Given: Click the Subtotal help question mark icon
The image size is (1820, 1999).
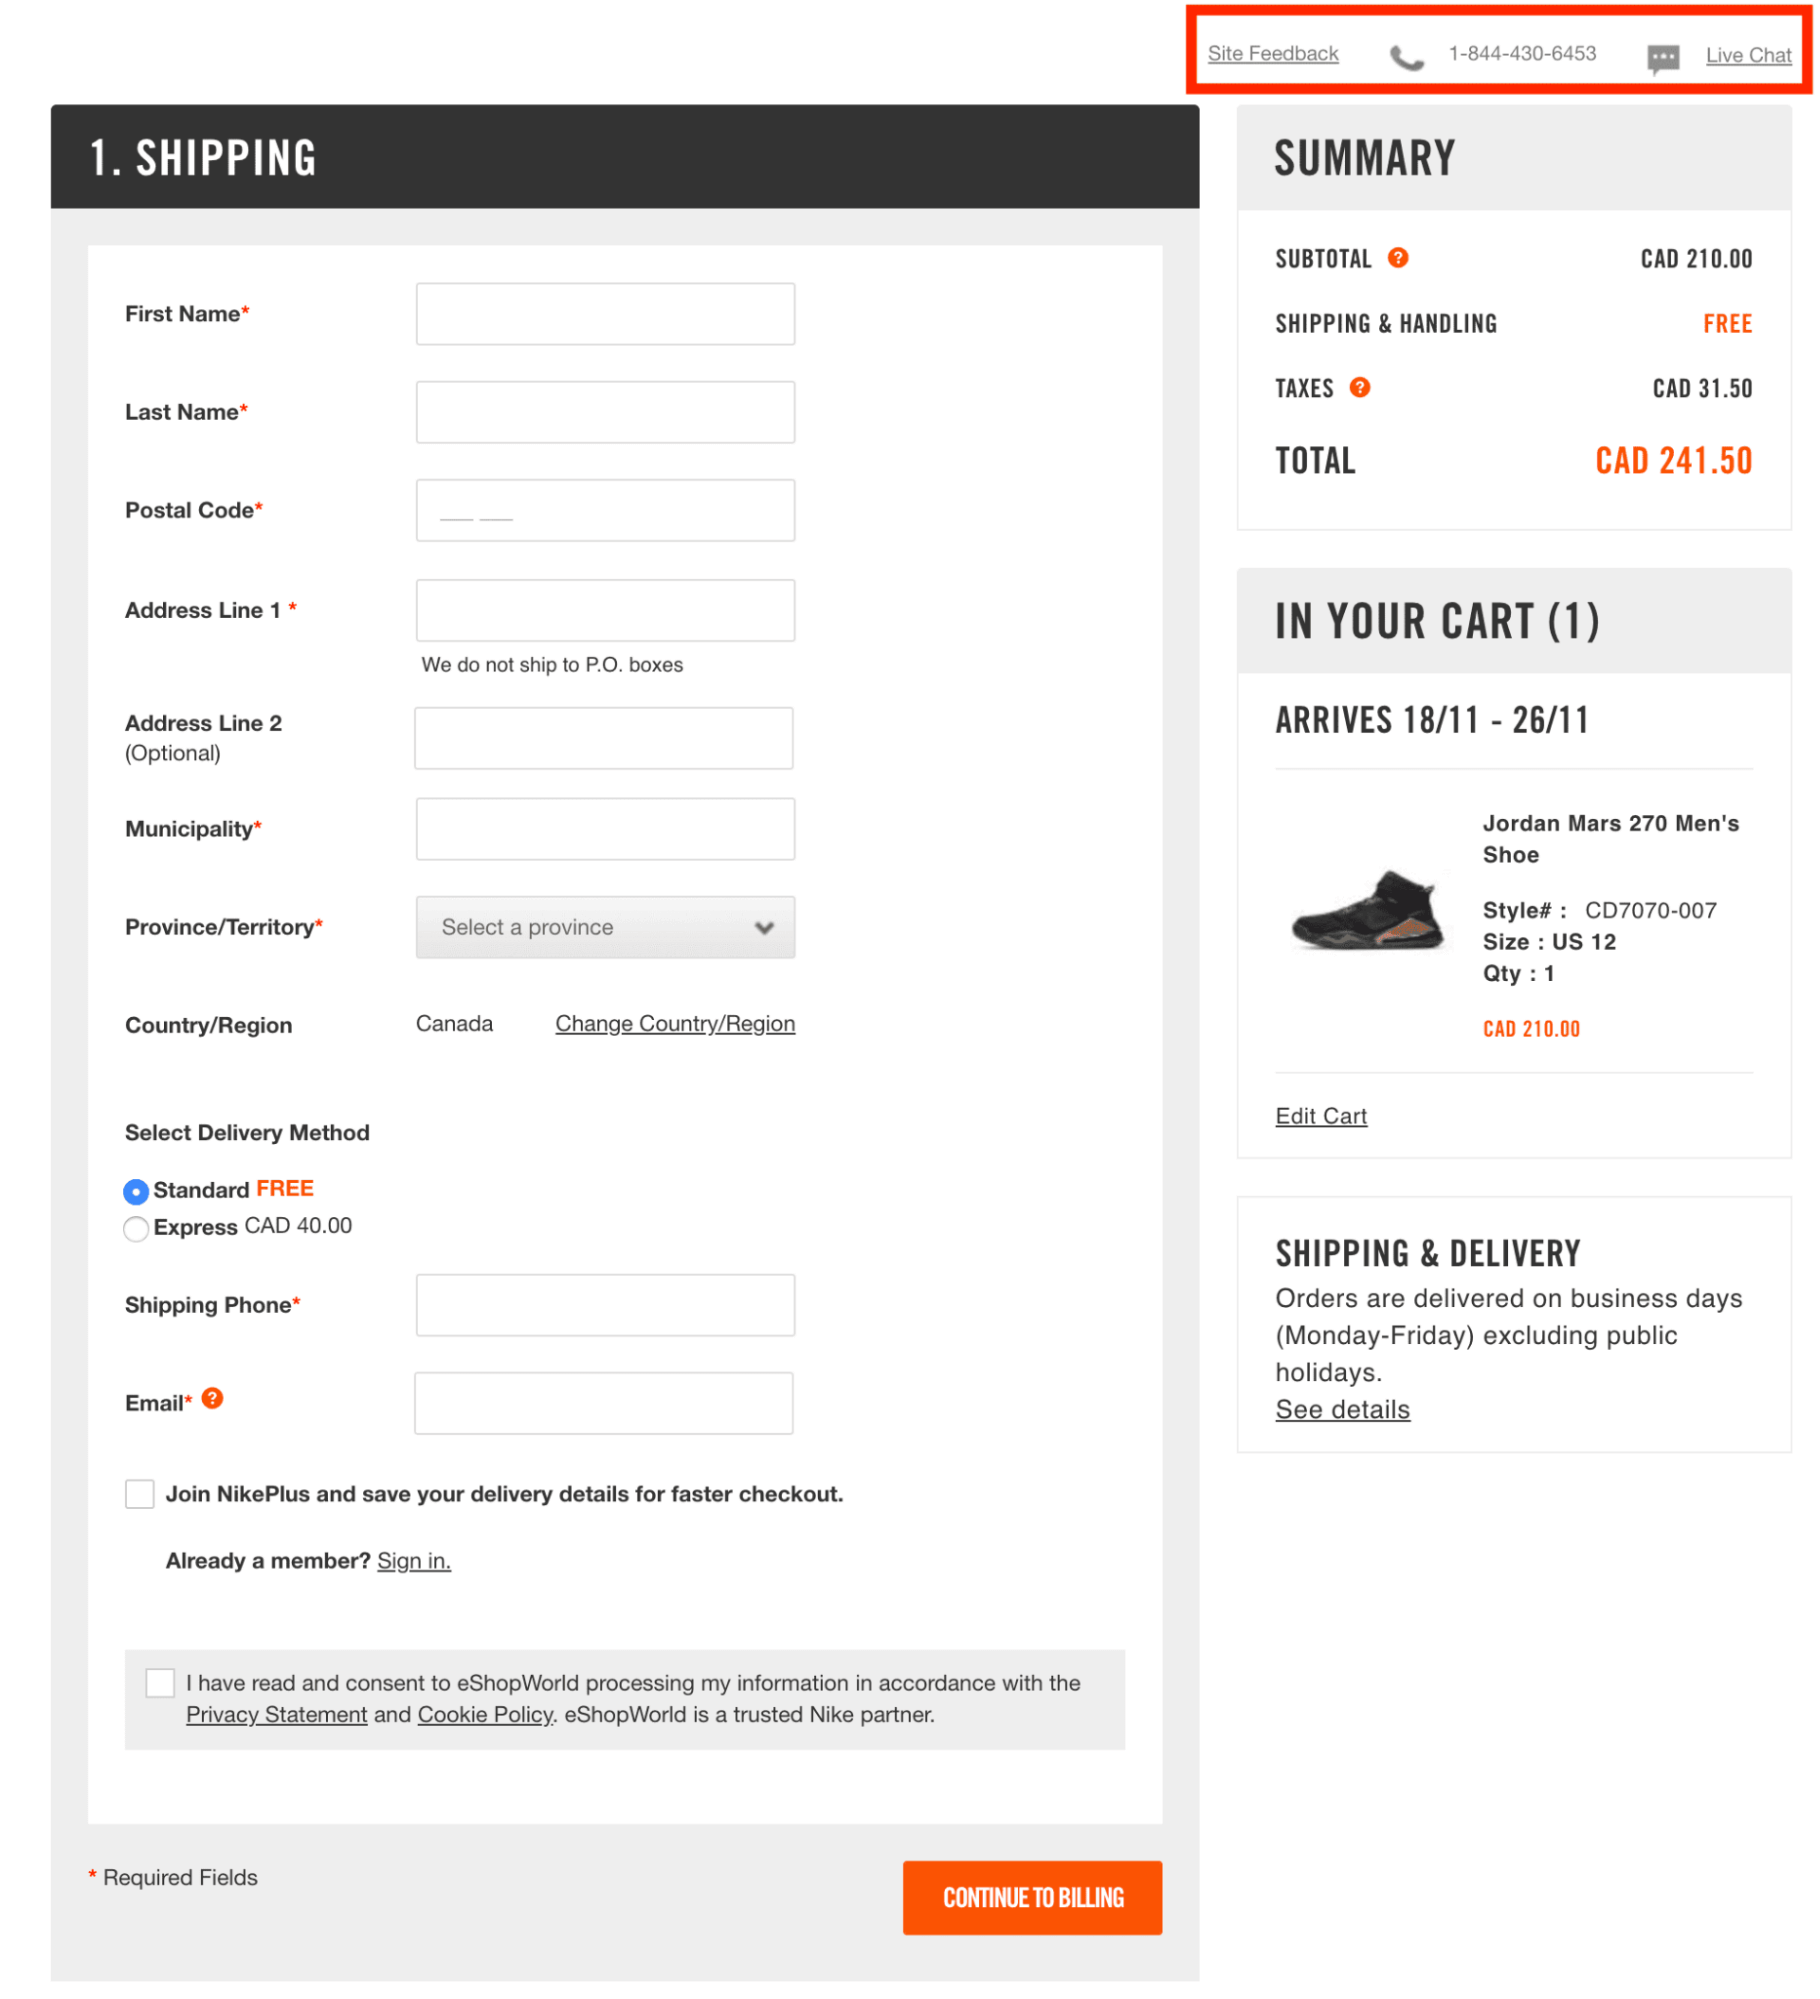Looking at the screenshot, I should (1398, 258).
